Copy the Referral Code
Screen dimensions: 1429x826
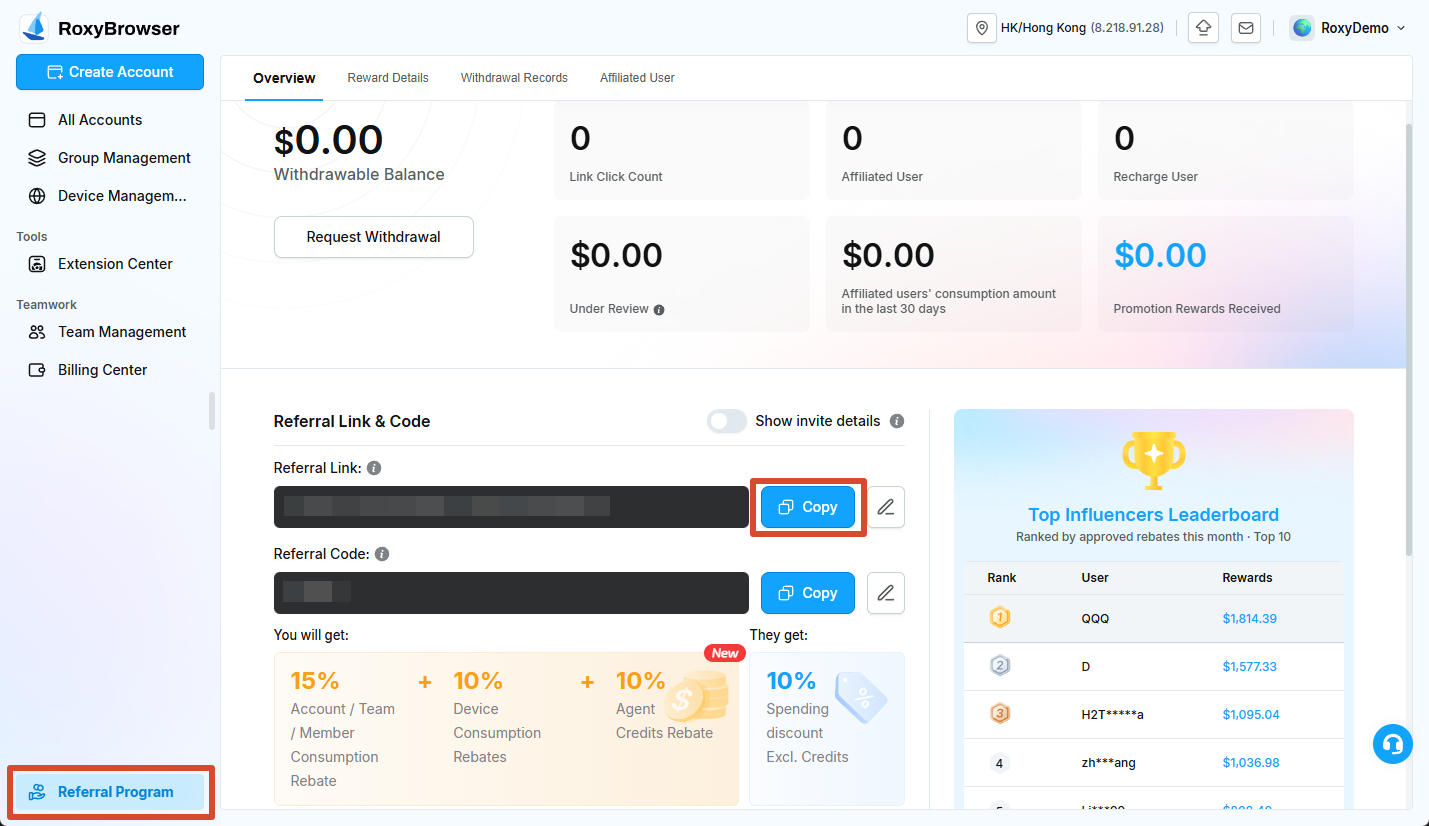(x=808, y=593)
